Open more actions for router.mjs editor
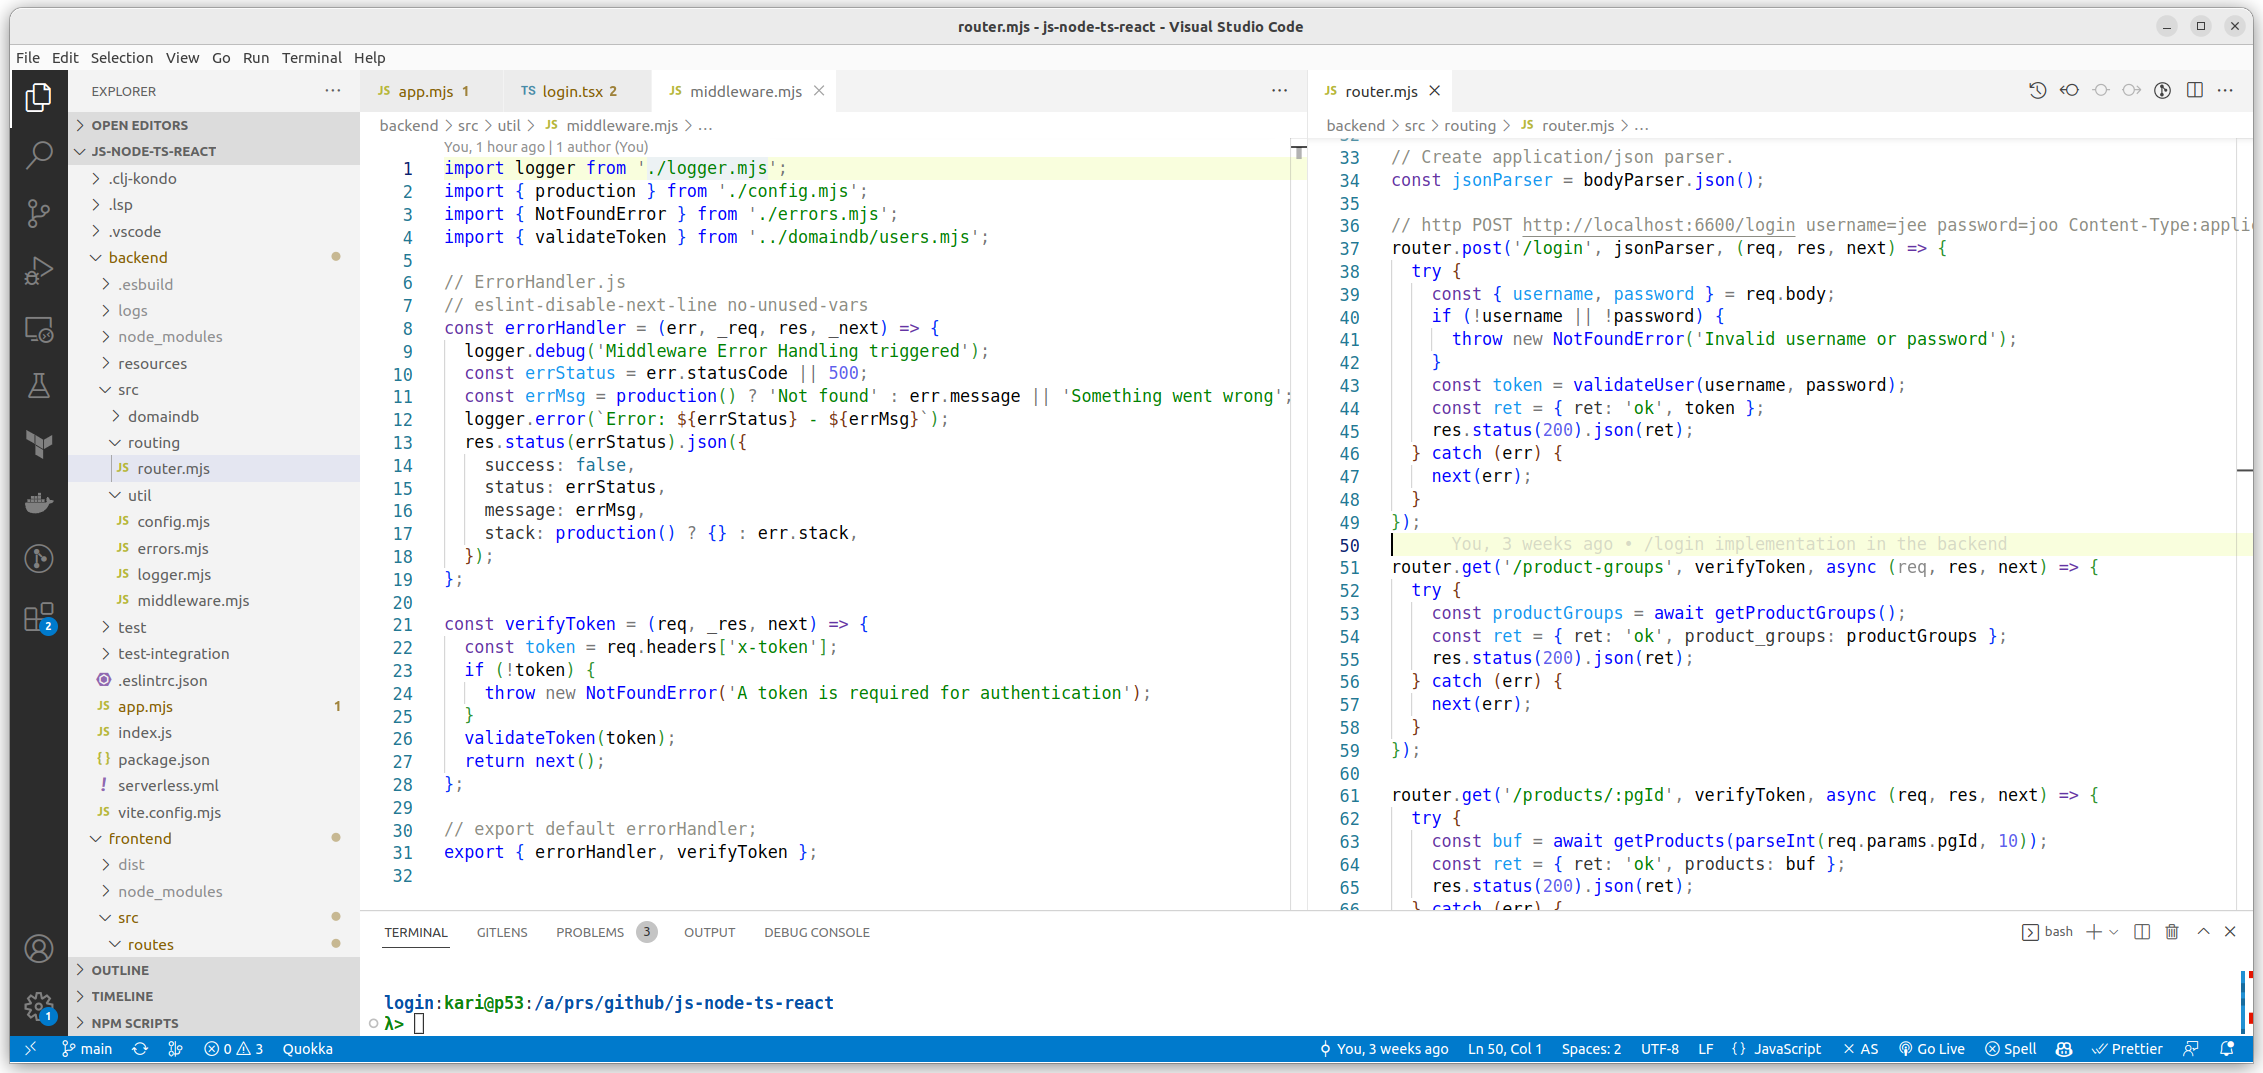This screenshot has height=1073, width=2263. [x=2225, y=91]
